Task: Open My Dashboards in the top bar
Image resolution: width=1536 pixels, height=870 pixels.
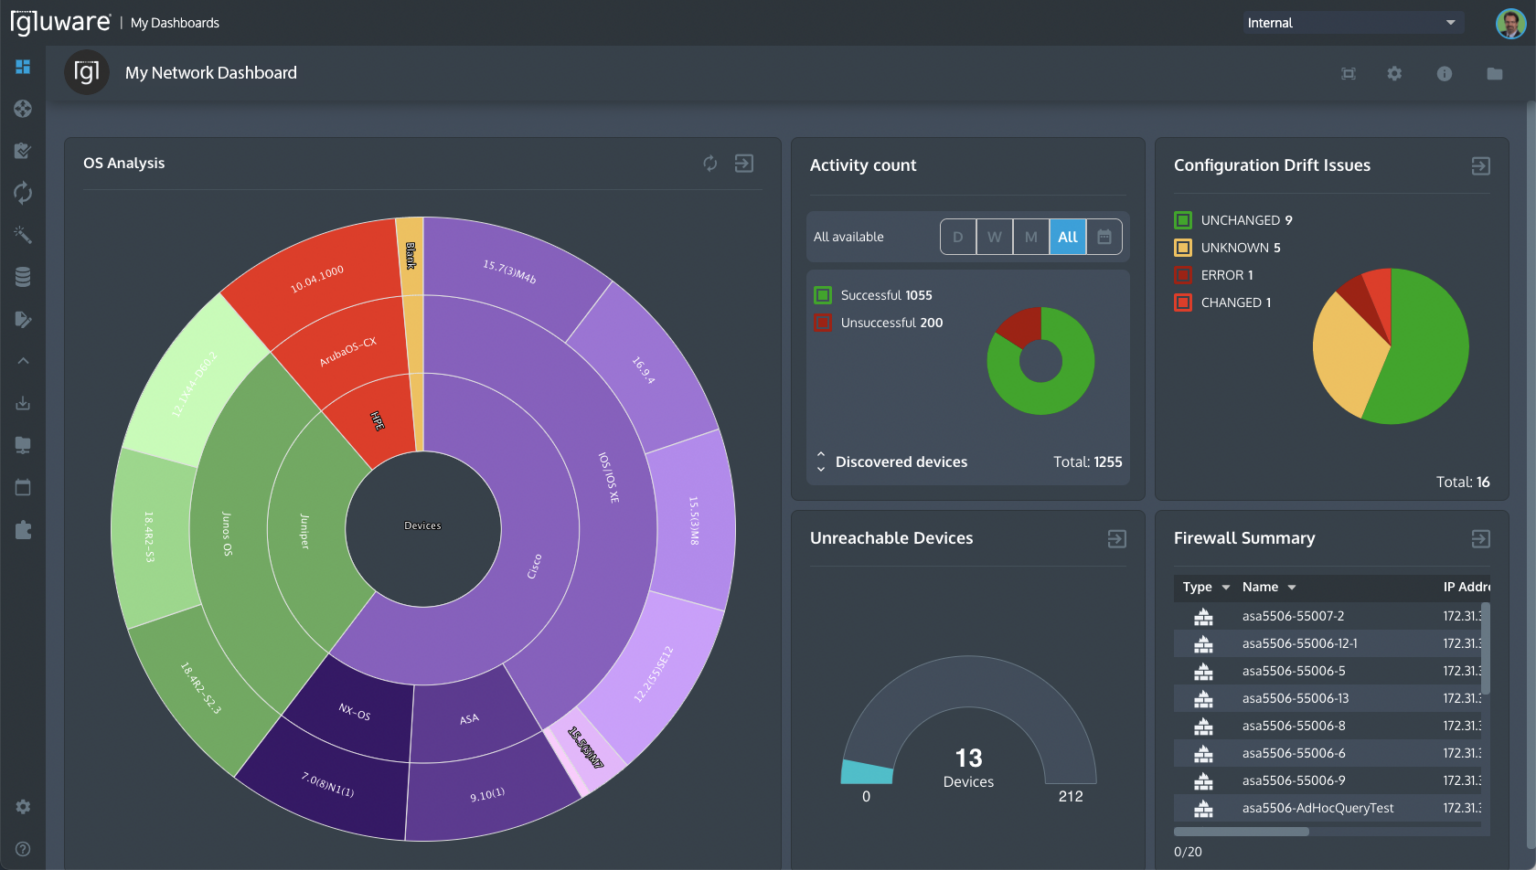Action: click(x=174, y=21)
